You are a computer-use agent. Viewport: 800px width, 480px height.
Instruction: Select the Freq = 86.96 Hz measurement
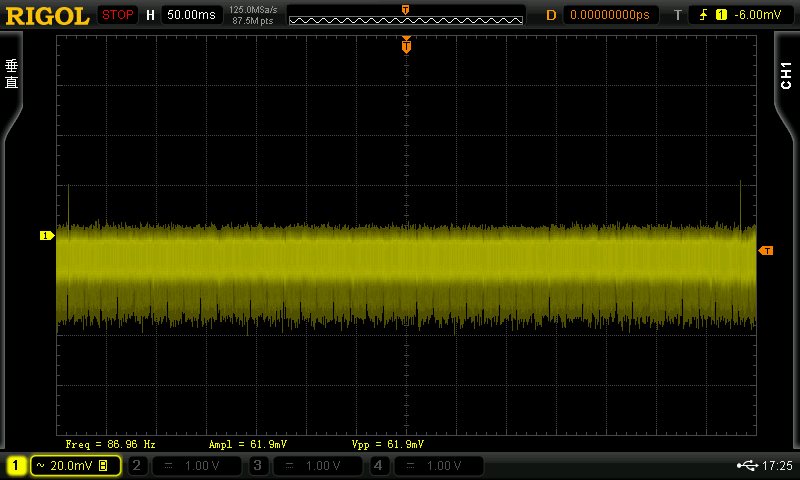pyautogui.click(x=110, y=443)
